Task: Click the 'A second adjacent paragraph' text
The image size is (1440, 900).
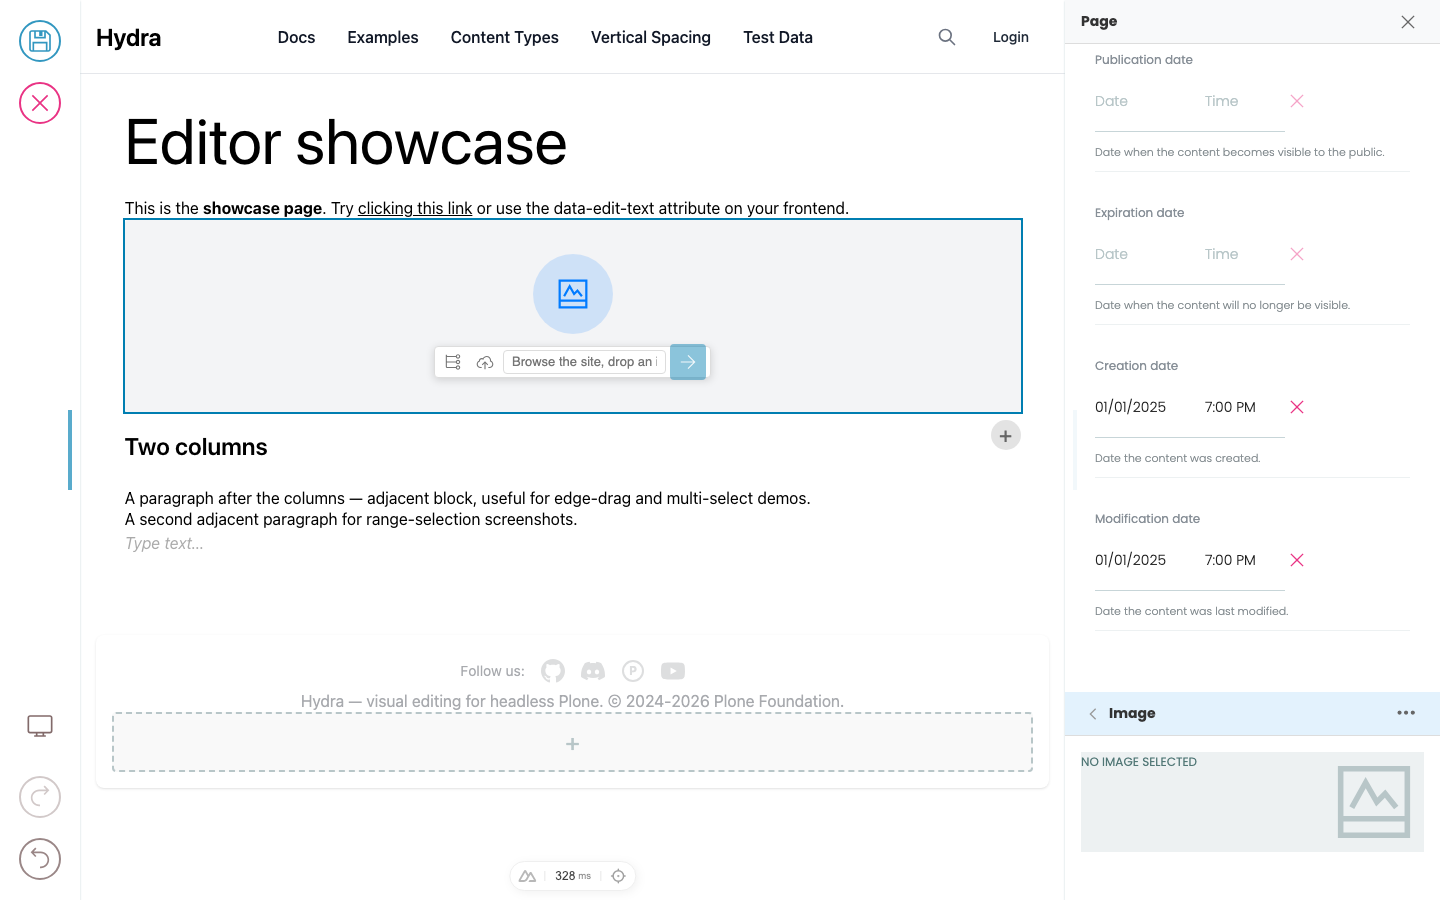Action: [351, 519]
